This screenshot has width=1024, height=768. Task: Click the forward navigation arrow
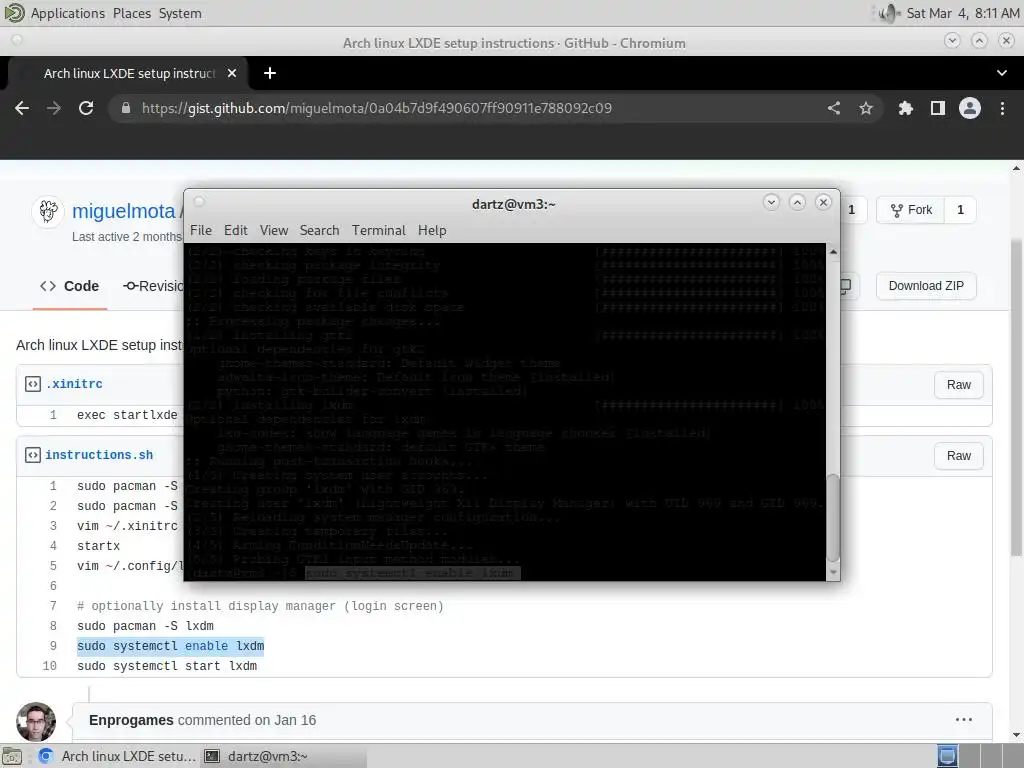click(x=54, y=108)
